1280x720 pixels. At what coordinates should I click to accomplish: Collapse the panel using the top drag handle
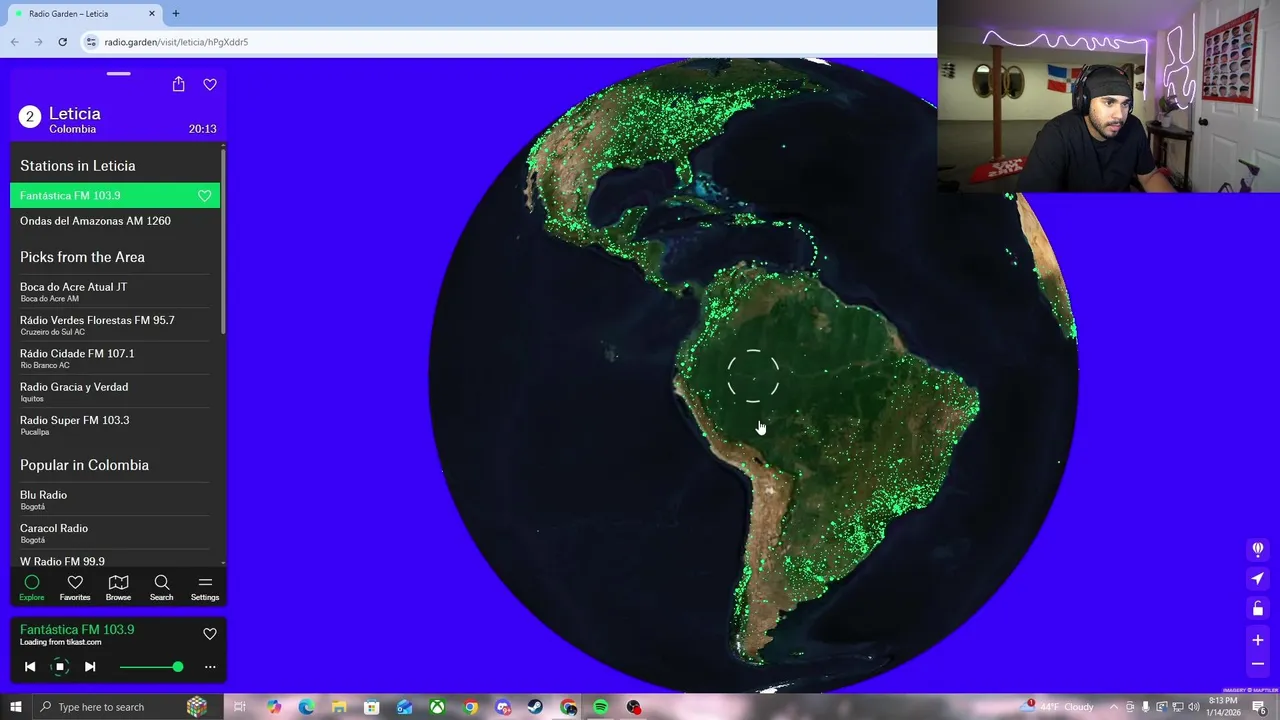[119, 73]
